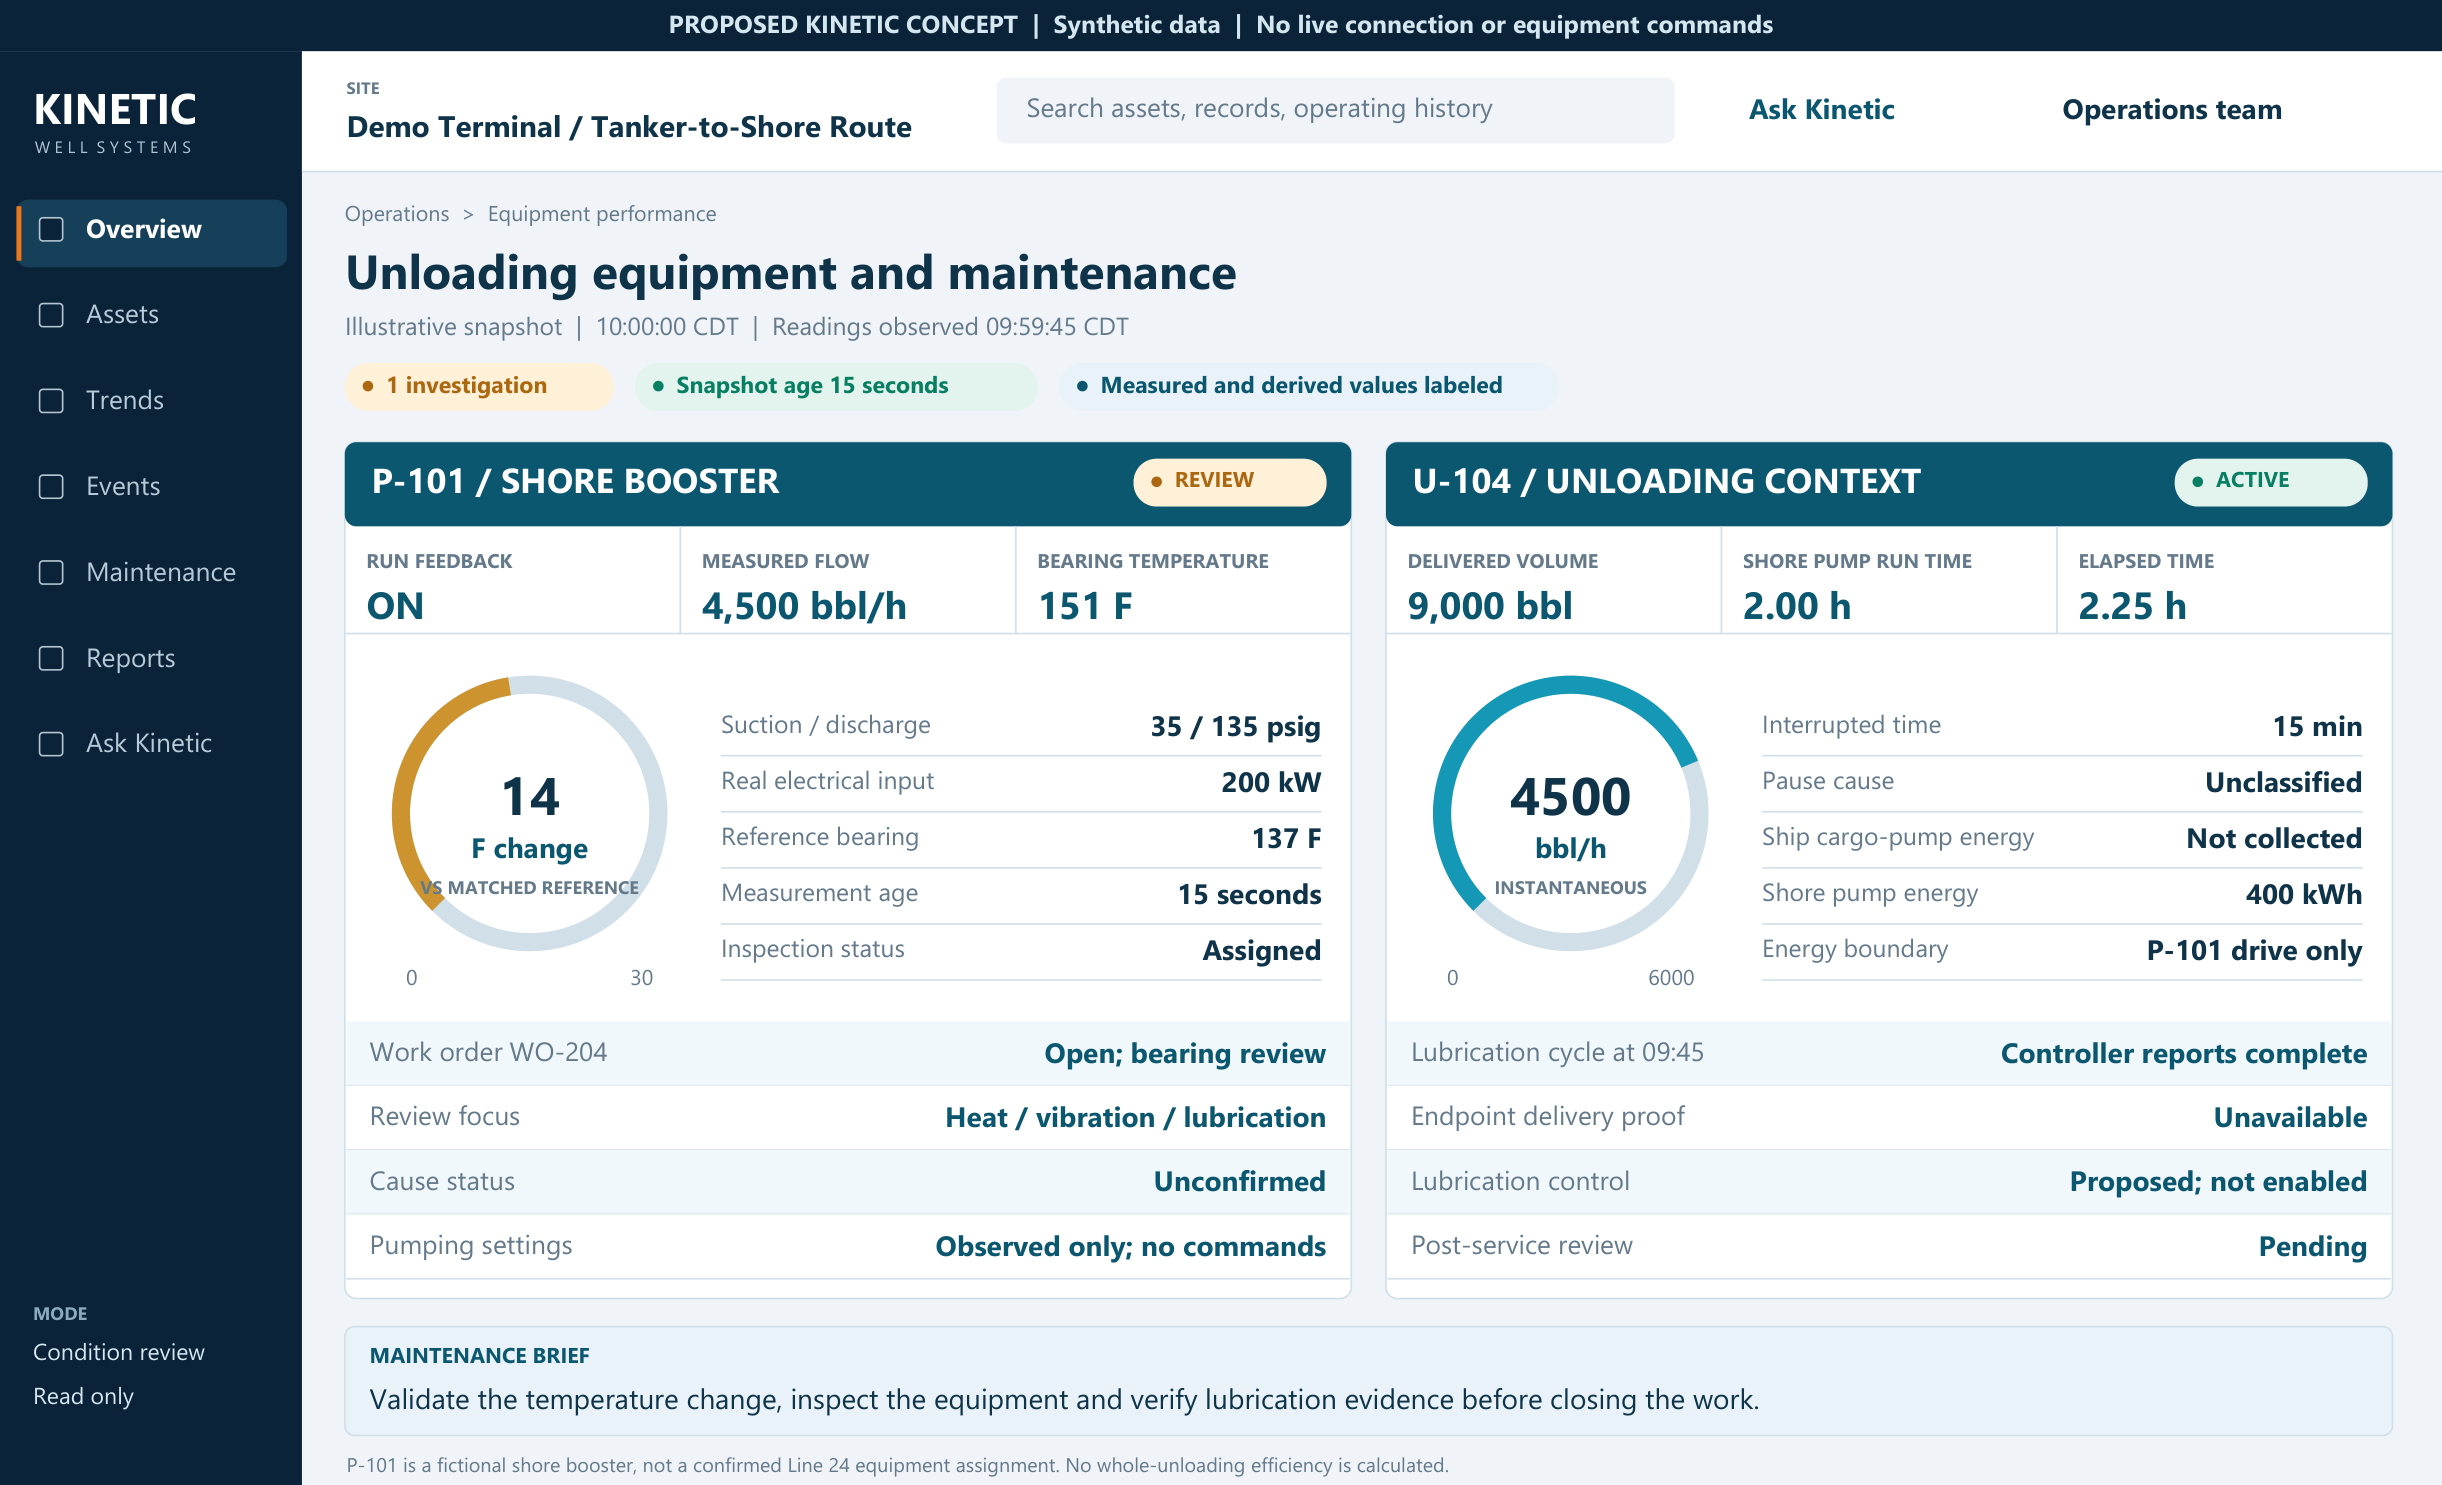Image resolution: width=2442 pixels, height=1485 pixels.
Task: Click 'Observed only; no commands' text
Action: tap(1130, 1246)
